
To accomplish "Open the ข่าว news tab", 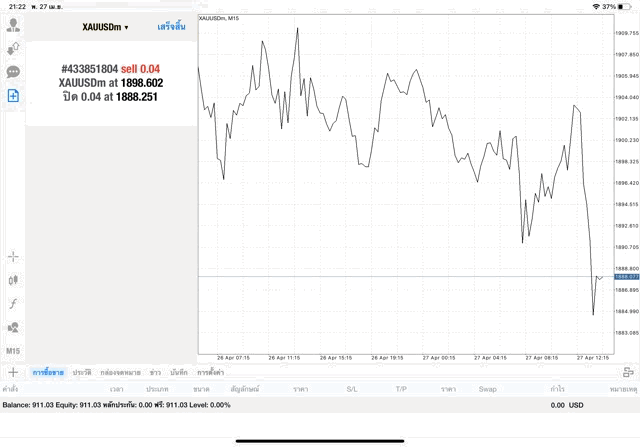I will pos(155,372).
